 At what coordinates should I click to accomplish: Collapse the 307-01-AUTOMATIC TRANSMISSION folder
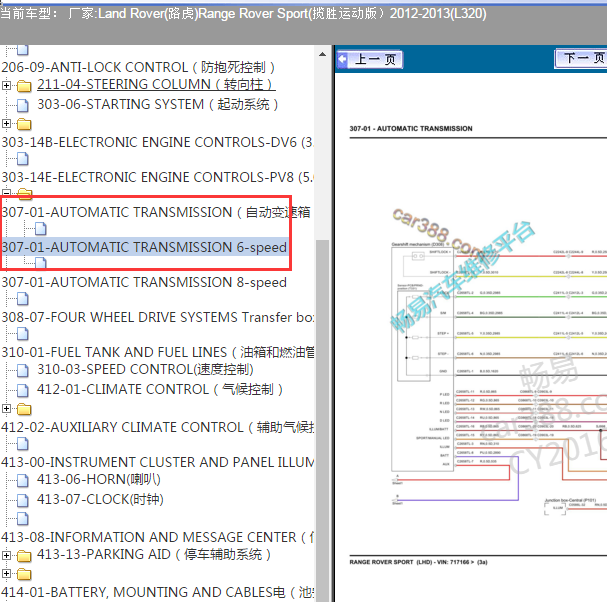pyautogui.click(x=6, y=192)
